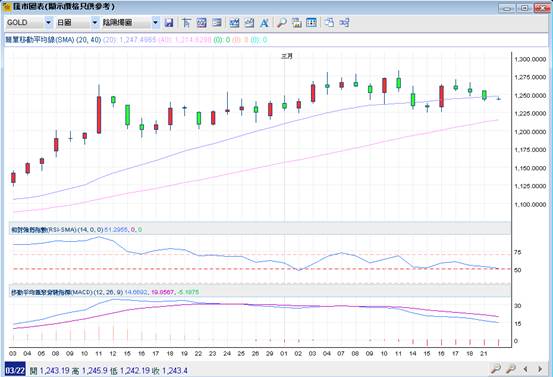Click the save floppy disk icon
The image size is (553, 377).
click(x=169, y=23)
